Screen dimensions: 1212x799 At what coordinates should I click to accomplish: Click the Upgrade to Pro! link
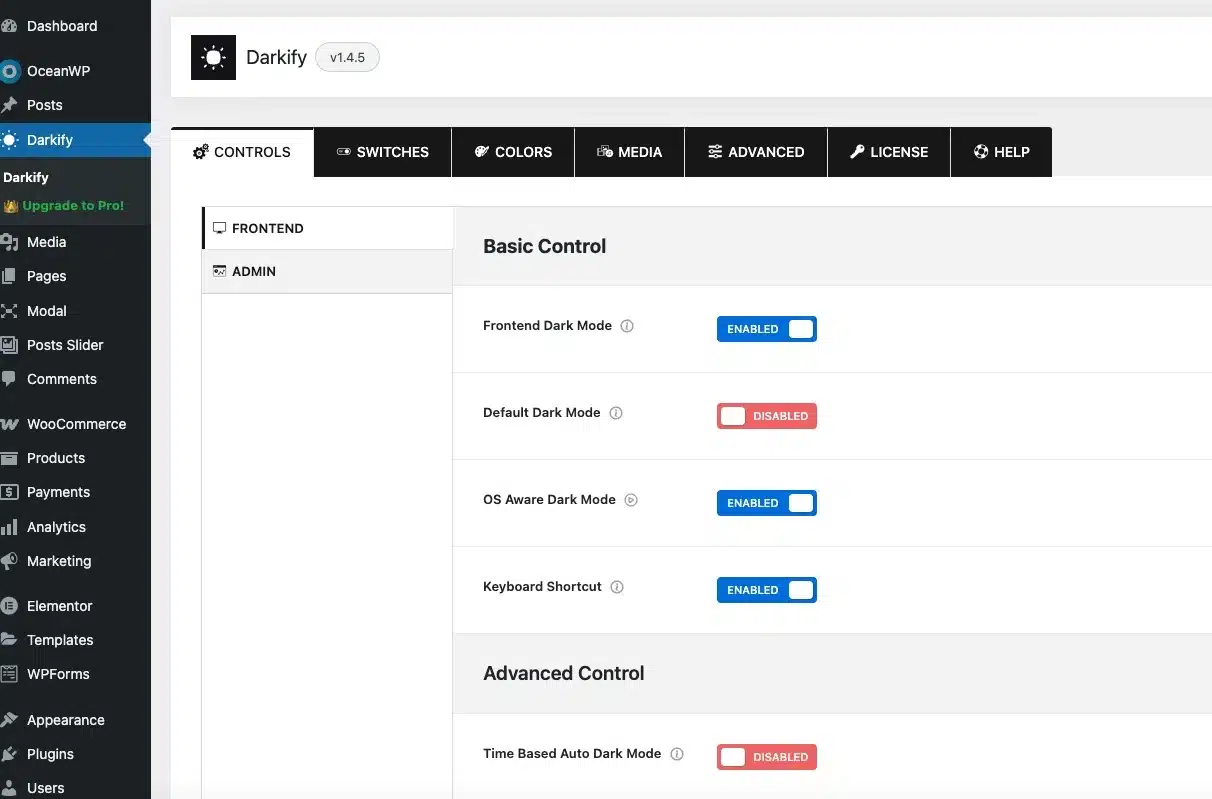(64, 205)
